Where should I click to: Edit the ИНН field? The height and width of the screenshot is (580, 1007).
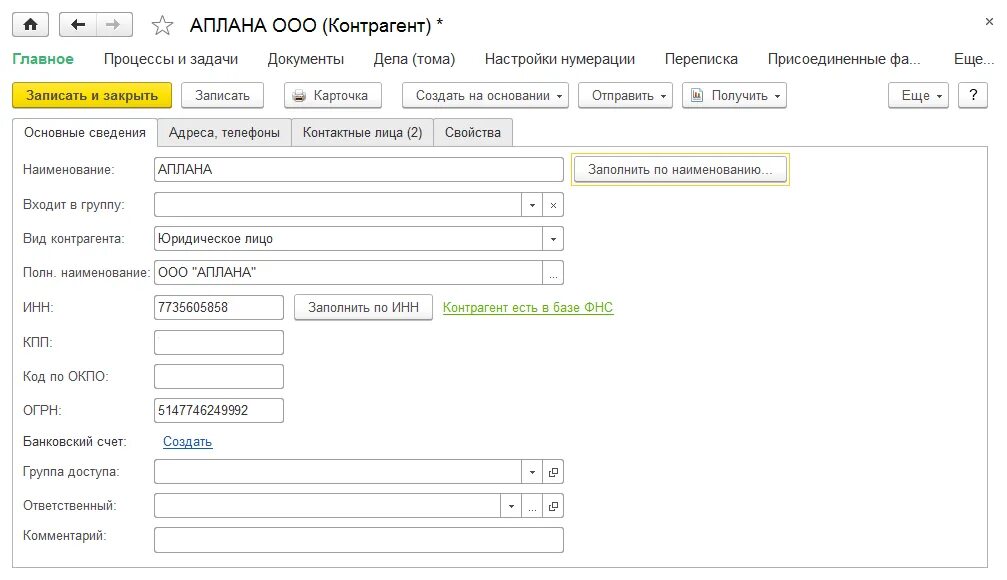click(x=218, y=307)
